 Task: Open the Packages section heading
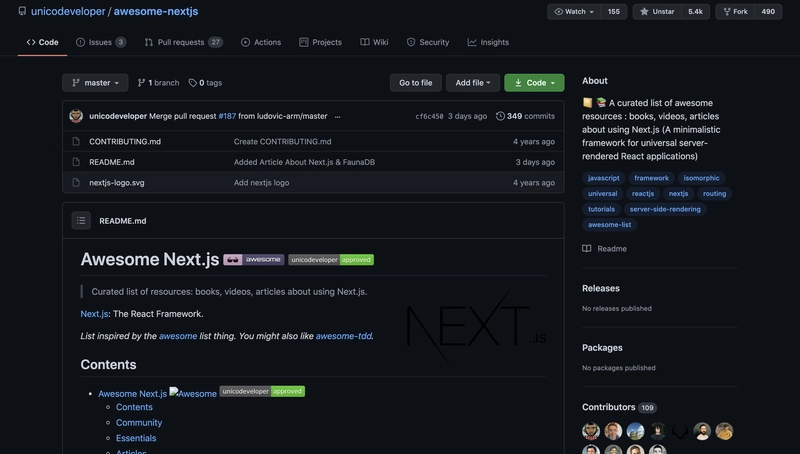coord(602,348)
